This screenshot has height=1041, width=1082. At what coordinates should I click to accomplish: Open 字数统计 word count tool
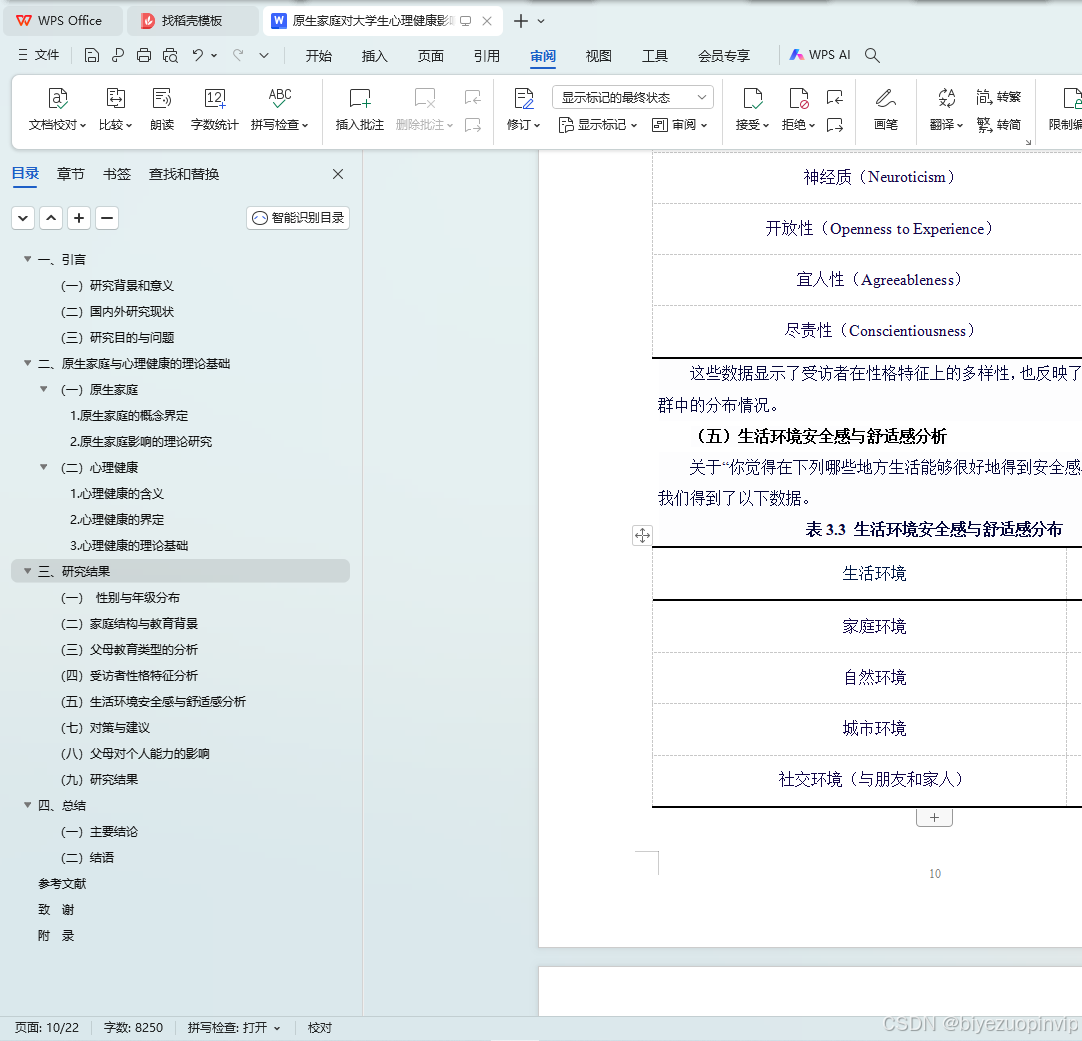click(x=215, y=110)
